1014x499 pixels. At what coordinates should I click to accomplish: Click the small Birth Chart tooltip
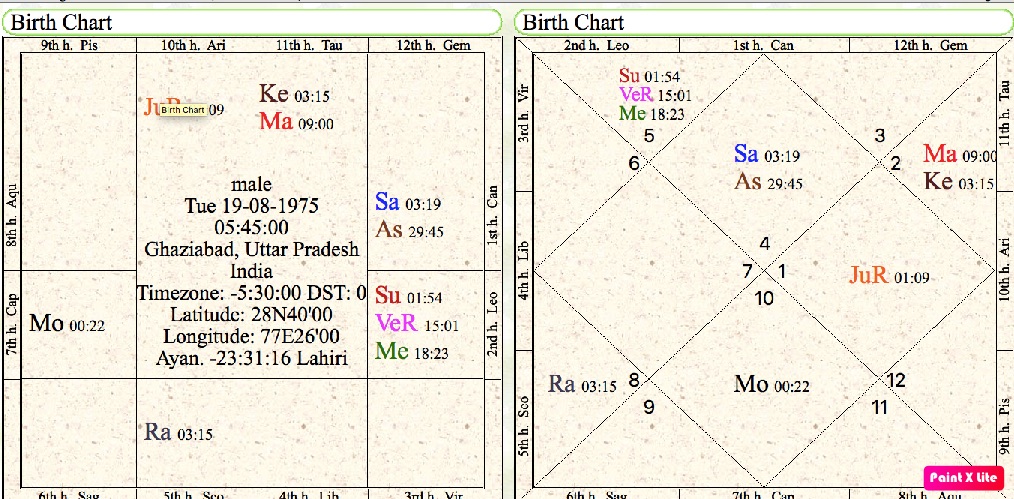pyautogui.click(x=183, y=110)
